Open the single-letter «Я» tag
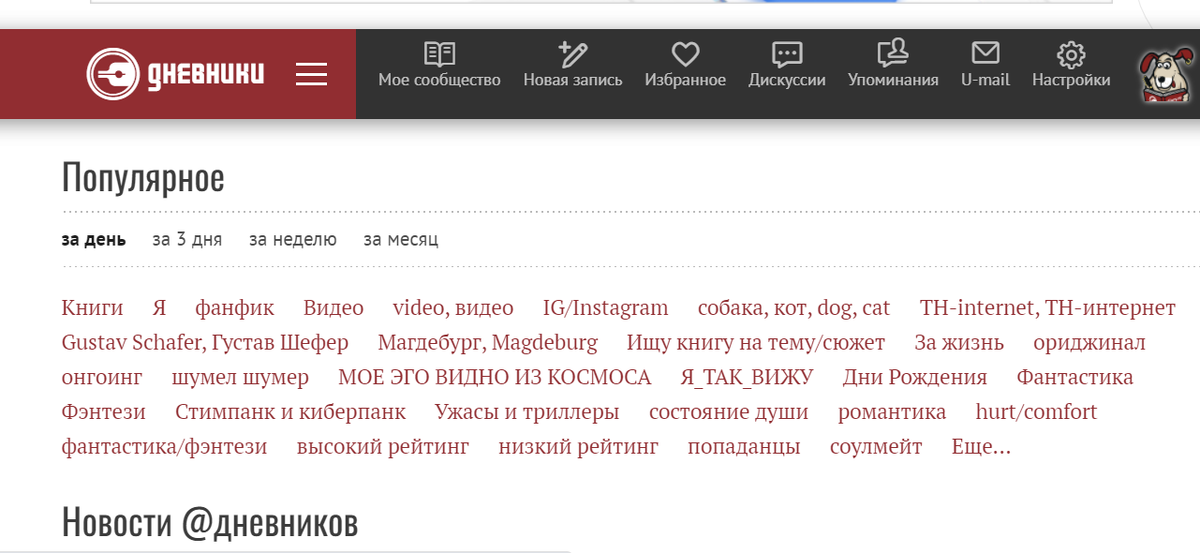 click(x=159, y=308)
